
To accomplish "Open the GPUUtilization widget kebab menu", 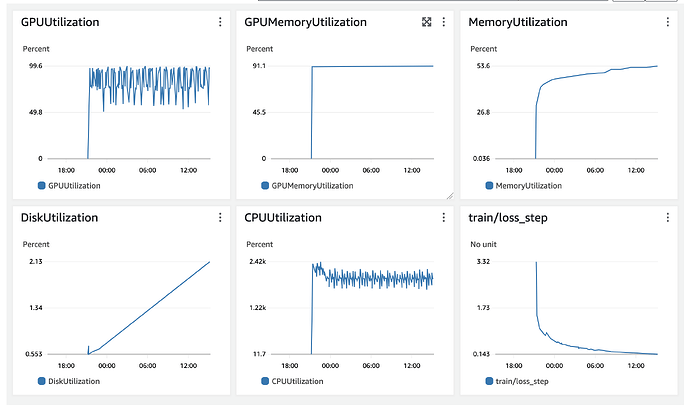I will click(220, 21).
